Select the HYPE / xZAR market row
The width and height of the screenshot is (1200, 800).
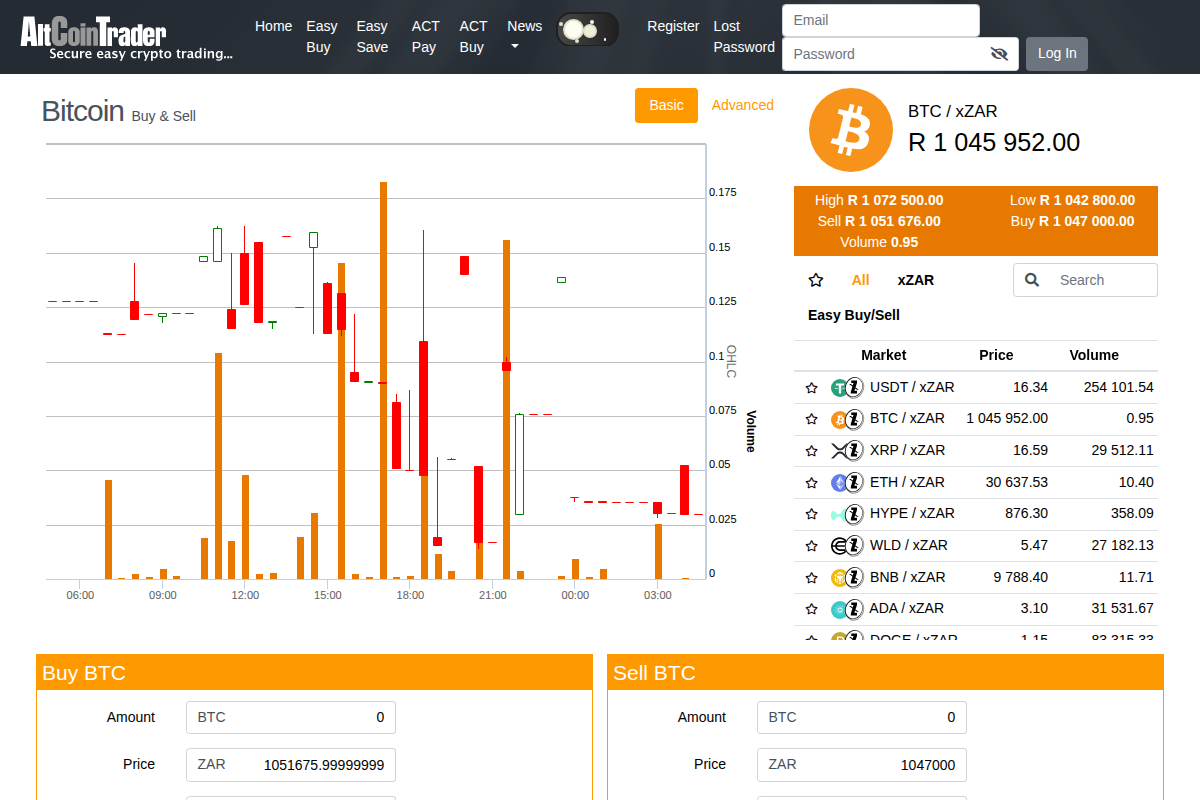(976, 514)
